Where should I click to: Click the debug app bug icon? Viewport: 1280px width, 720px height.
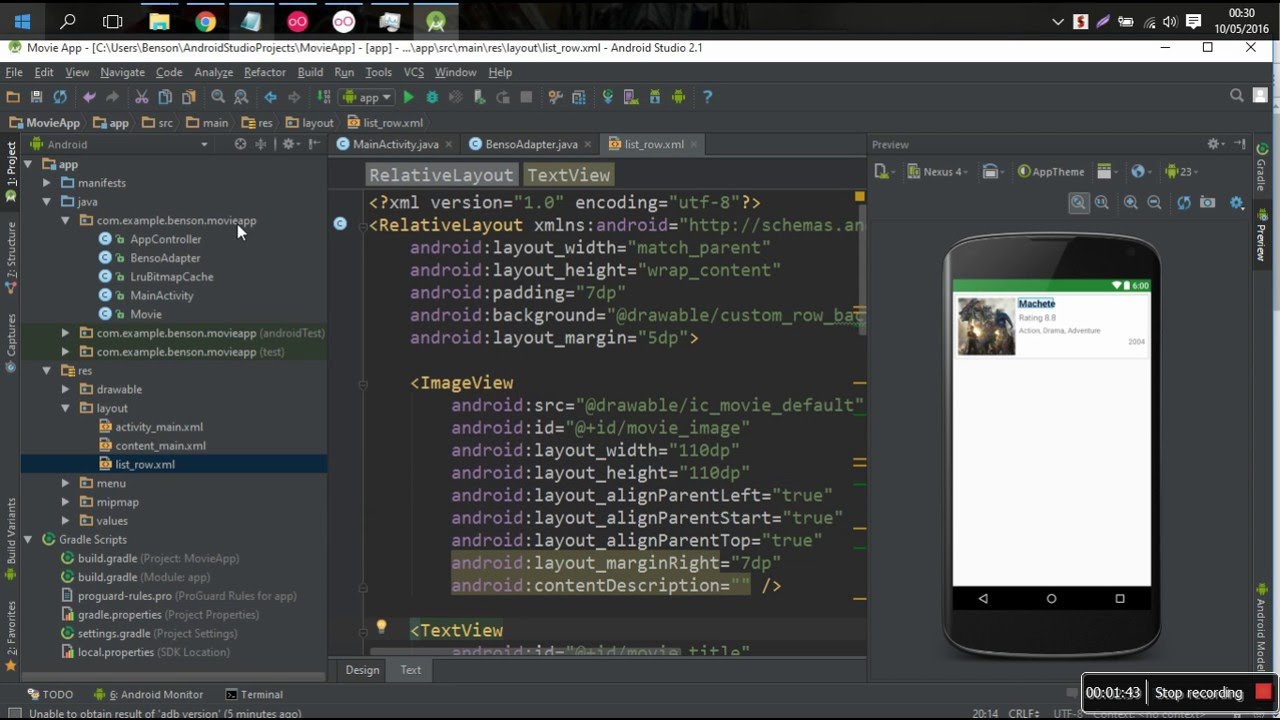point(432,97)
